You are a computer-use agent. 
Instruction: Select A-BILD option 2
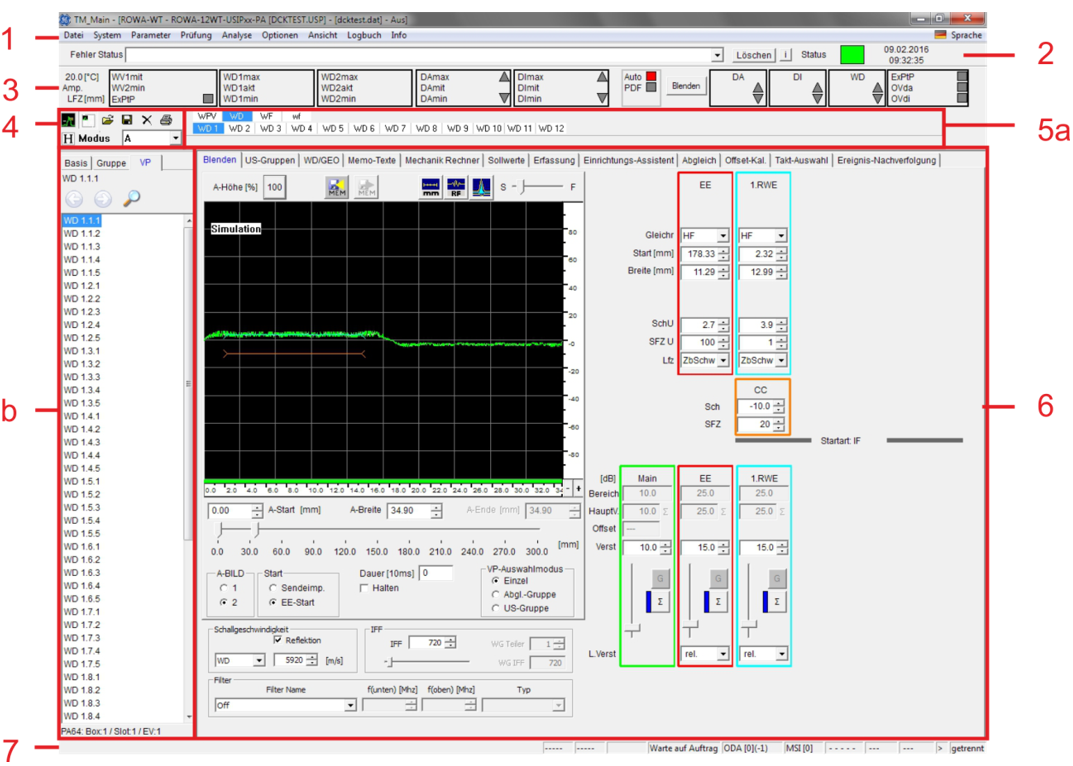tap(224, 602)
